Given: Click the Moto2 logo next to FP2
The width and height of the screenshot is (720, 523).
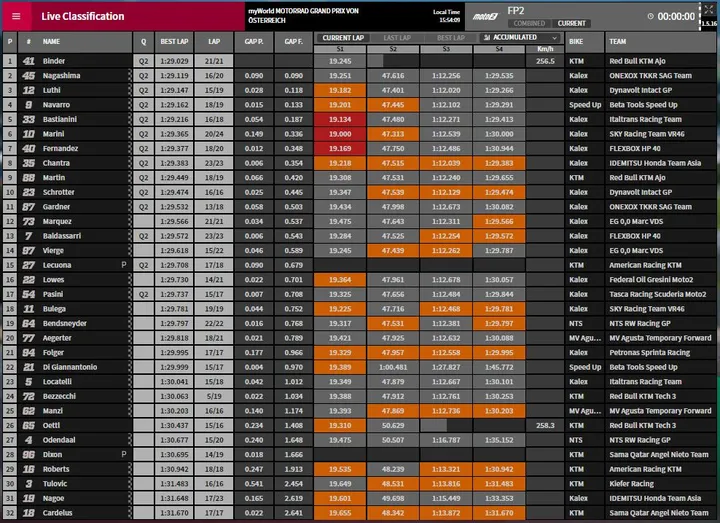Looking at the screenshot, I should pos(485,17).
